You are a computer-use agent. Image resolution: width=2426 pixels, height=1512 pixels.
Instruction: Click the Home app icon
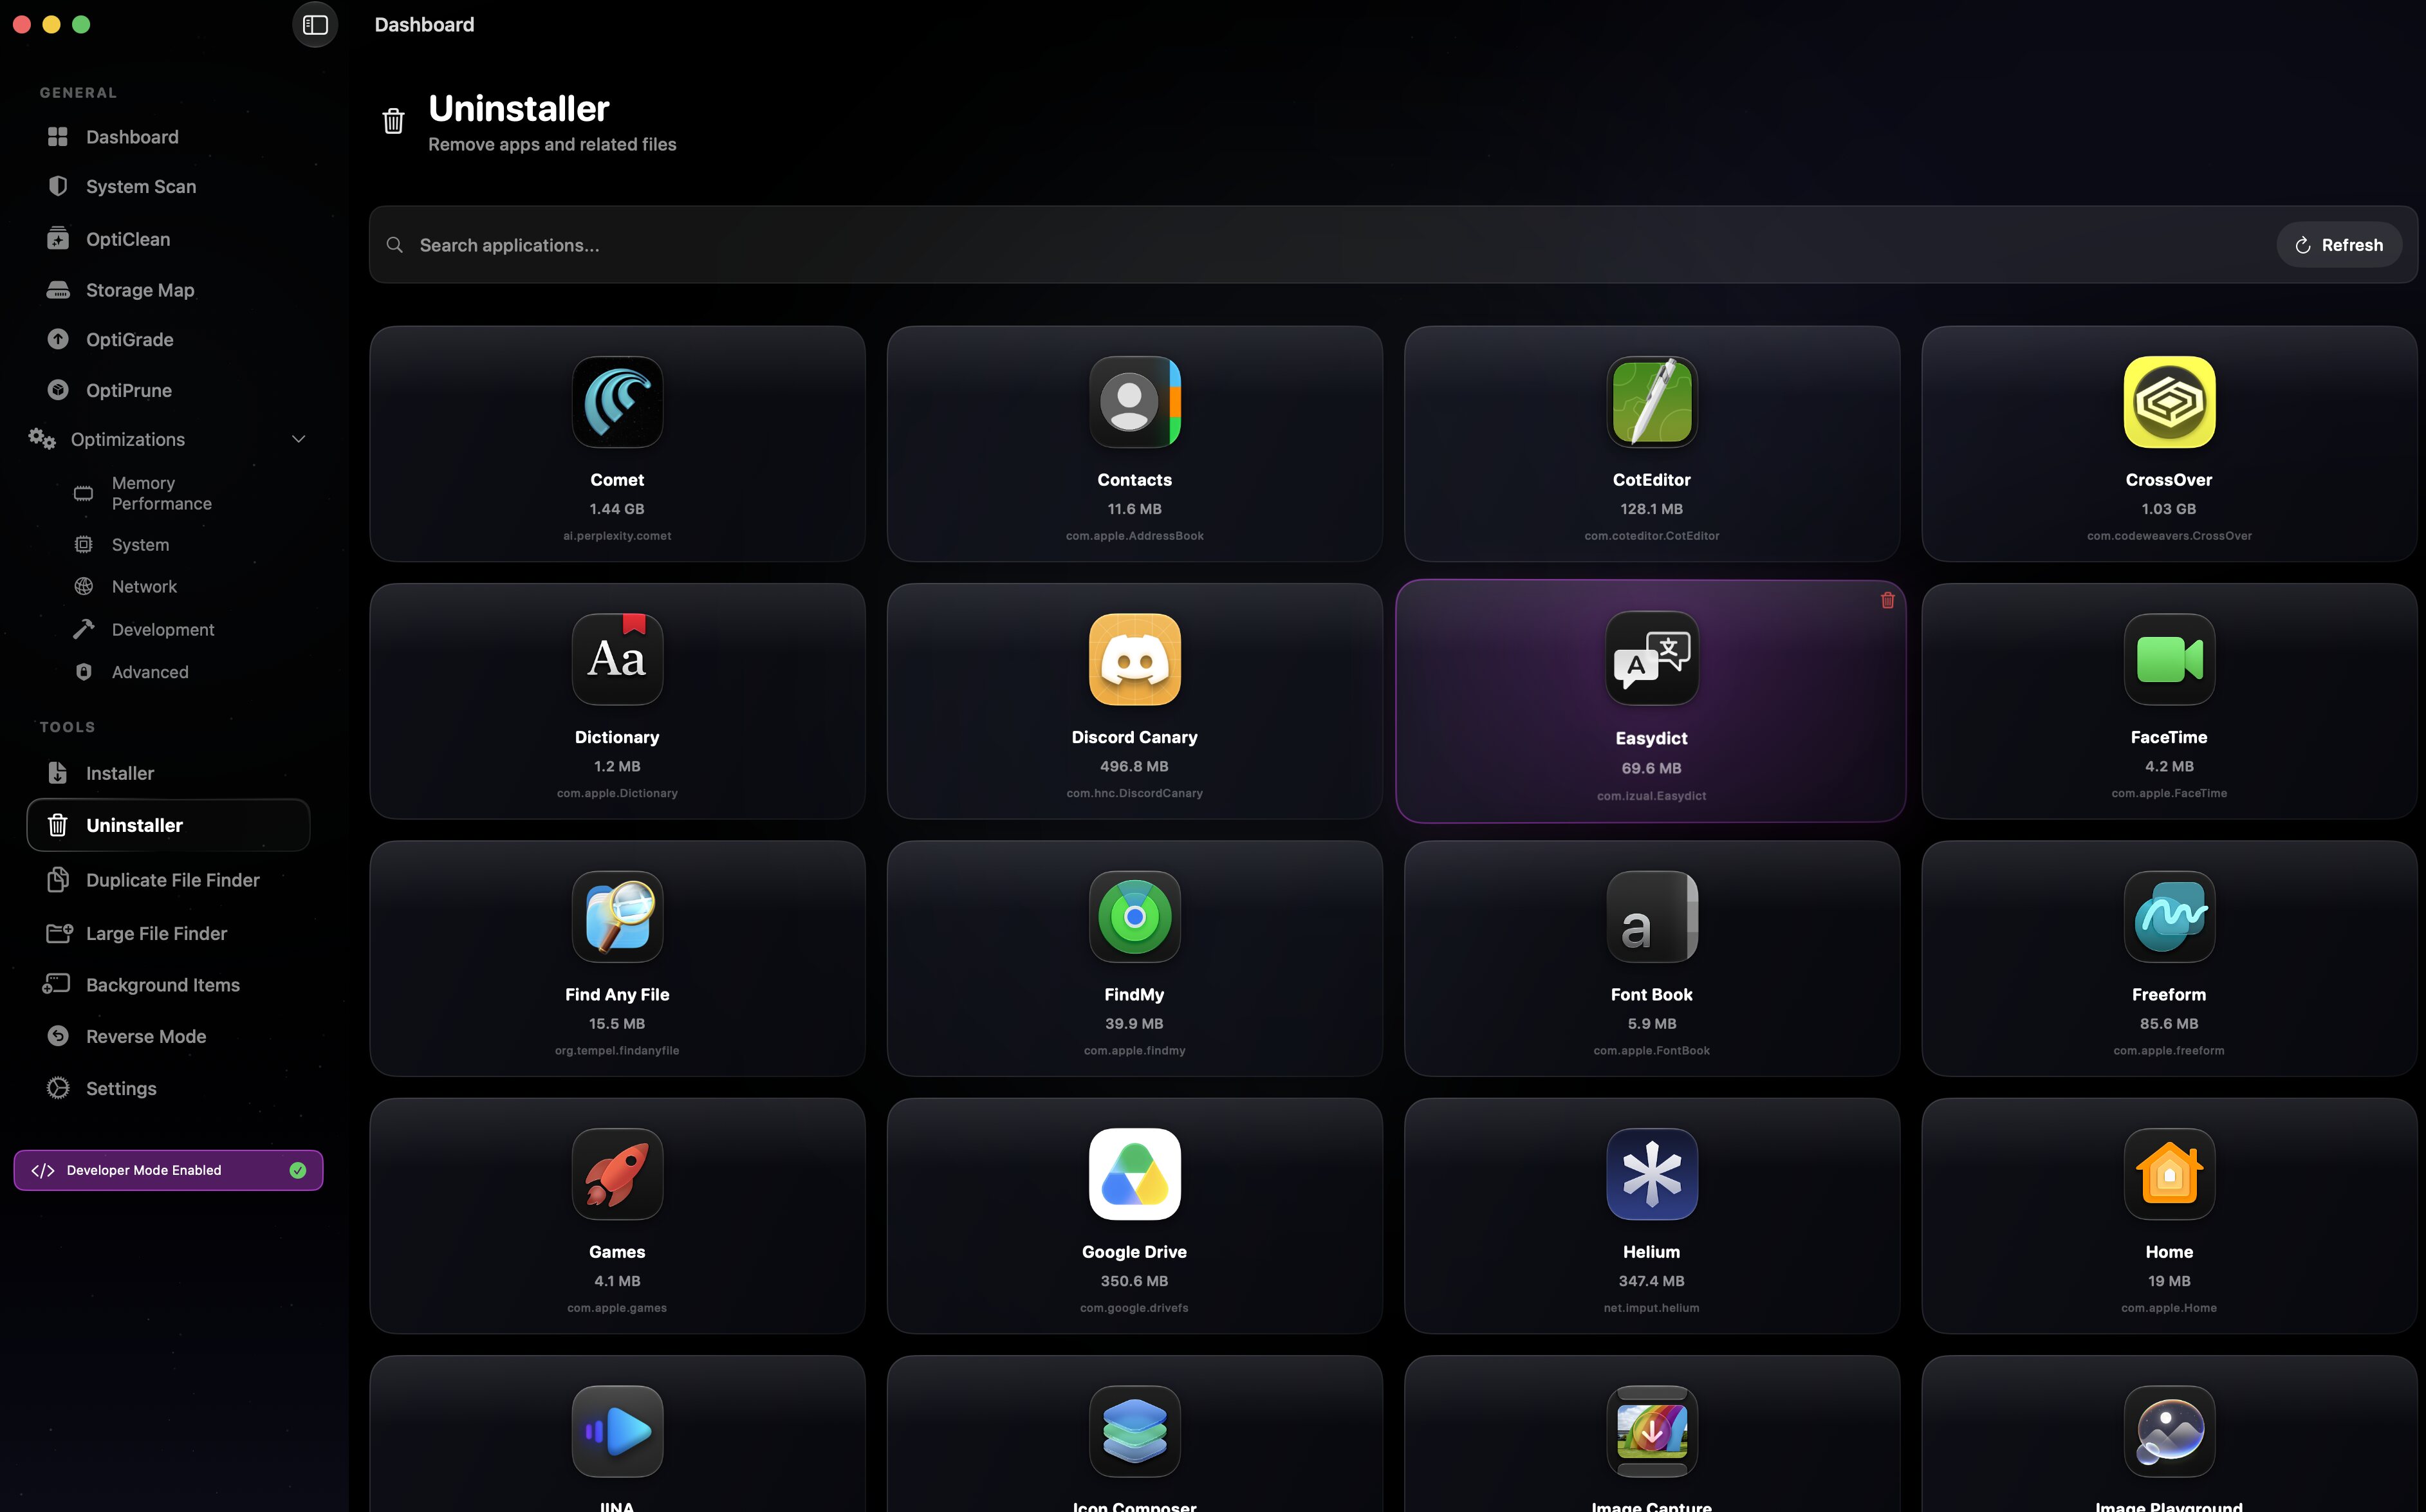2168,1173
